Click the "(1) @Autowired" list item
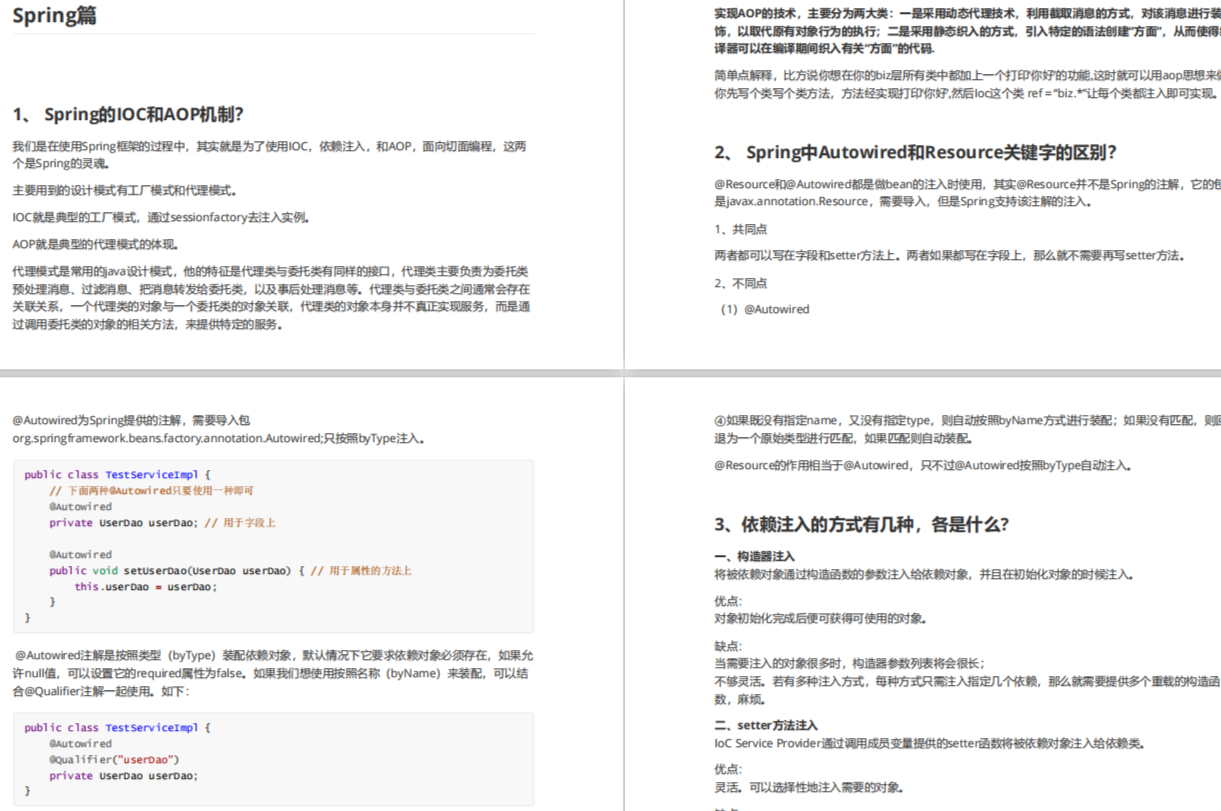The width and height of the screenshot is (1221, 811). click(765, 309)
